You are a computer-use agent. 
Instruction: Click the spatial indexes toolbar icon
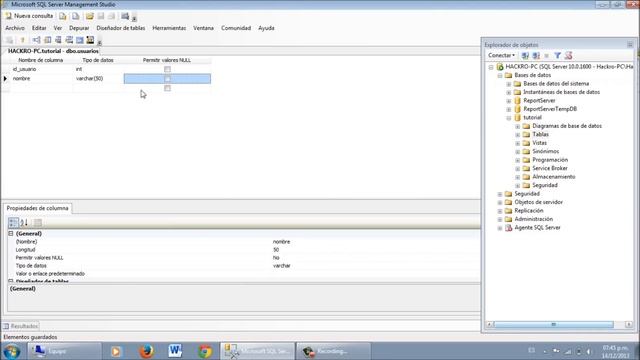coord(90,40)
